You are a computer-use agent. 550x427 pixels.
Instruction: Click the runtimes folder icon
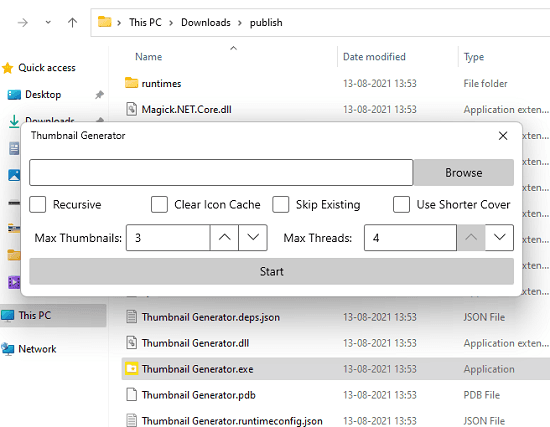[x=132, y=83]
